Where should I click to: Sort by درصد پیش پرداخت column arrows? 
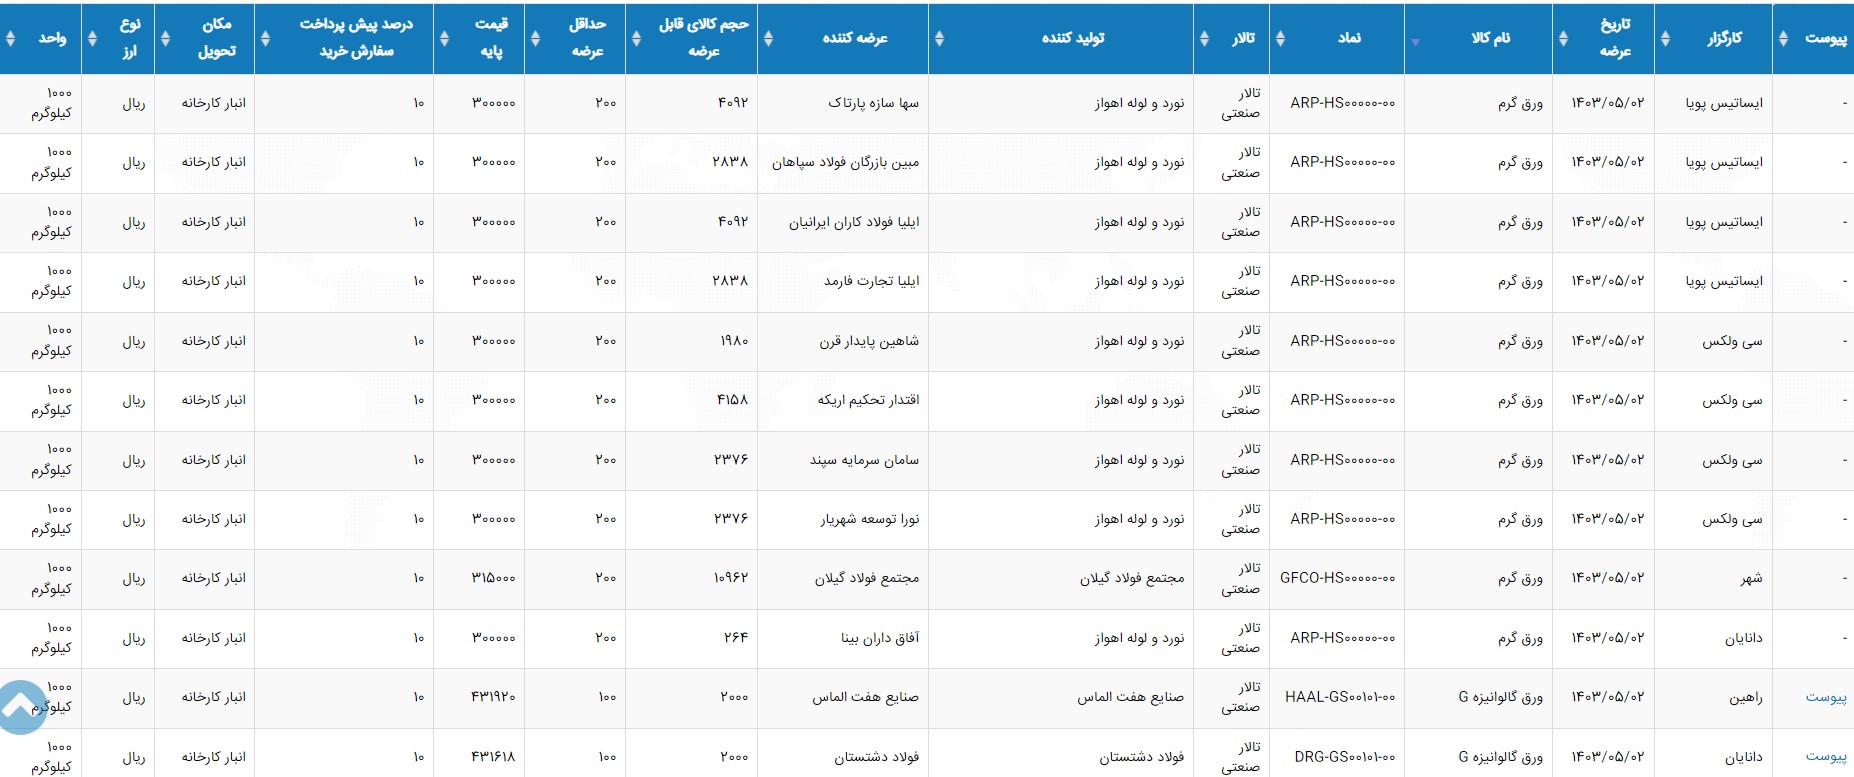point(265,38)
